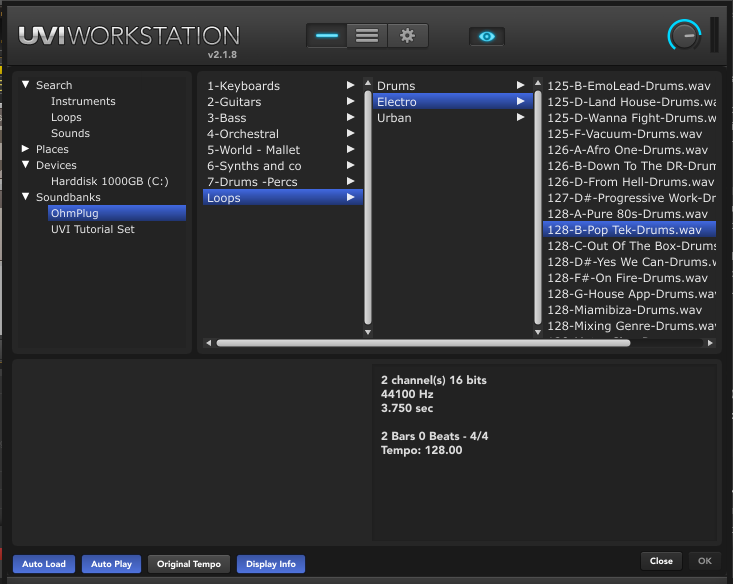Open the list view with three lines icon
Screen dimensions: 733x584
pos(367,36)
